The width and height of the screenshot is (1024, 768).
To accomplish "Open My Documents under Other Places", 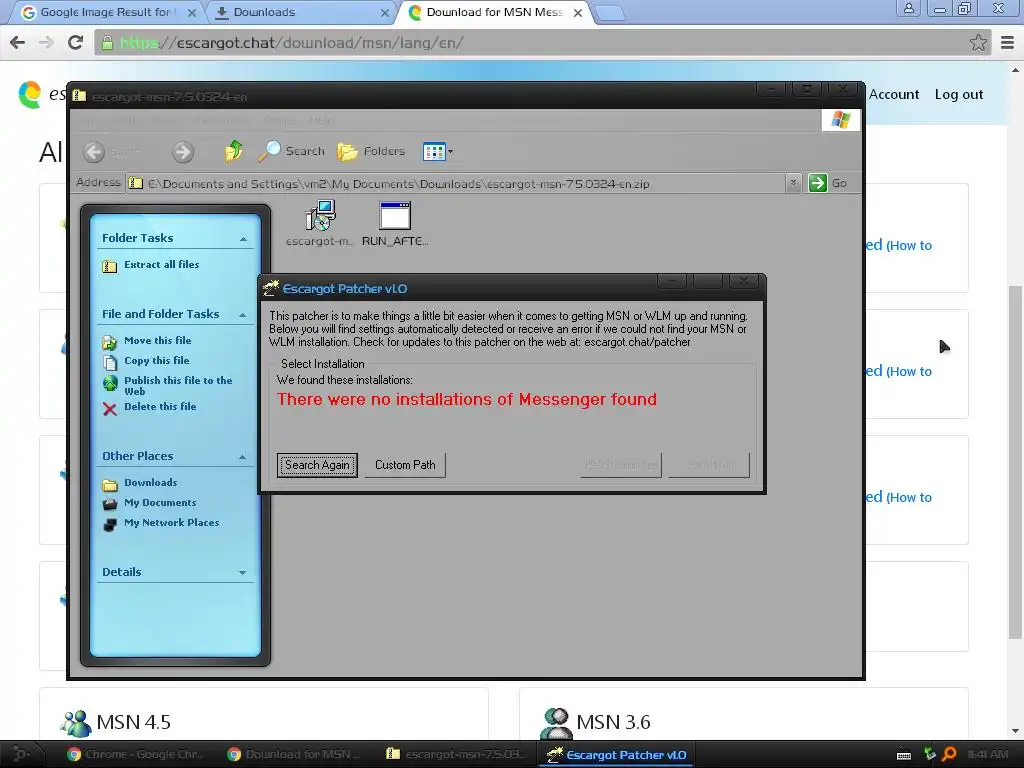I will pyautogui.click(x=160, y=503).
